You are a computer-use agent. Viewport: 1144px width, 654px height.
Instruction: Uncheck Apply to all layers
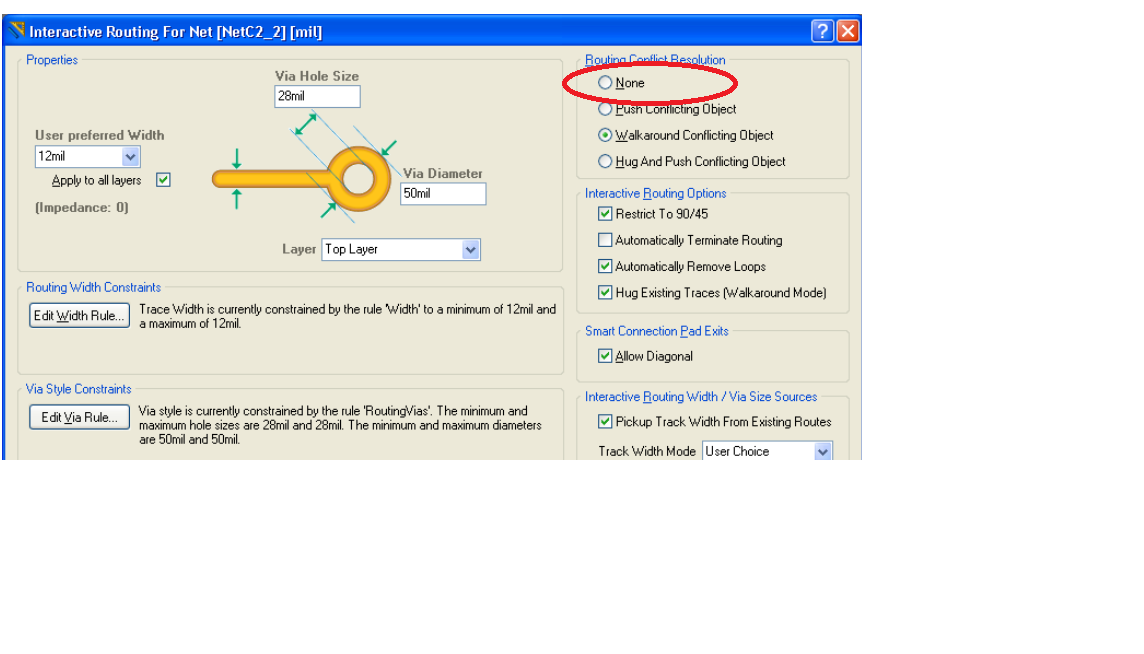pos(162,179)
